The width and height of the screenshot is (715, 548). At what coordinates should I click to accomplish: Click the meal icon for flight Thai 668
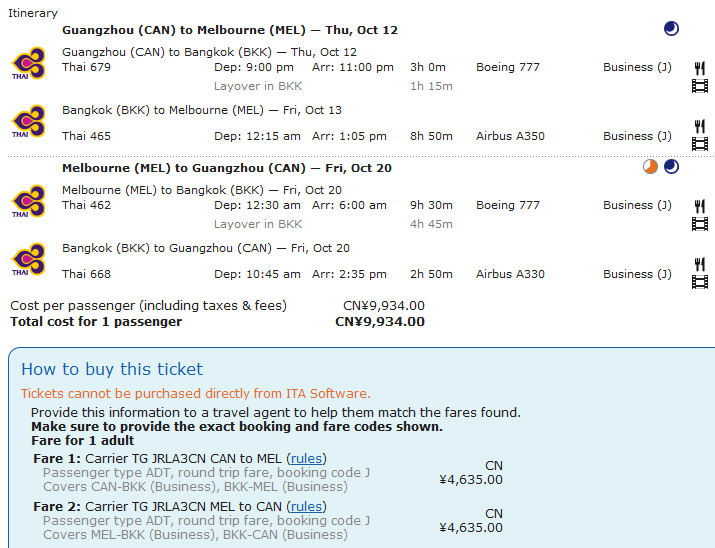pyautogui.click(x=700, y=264)
